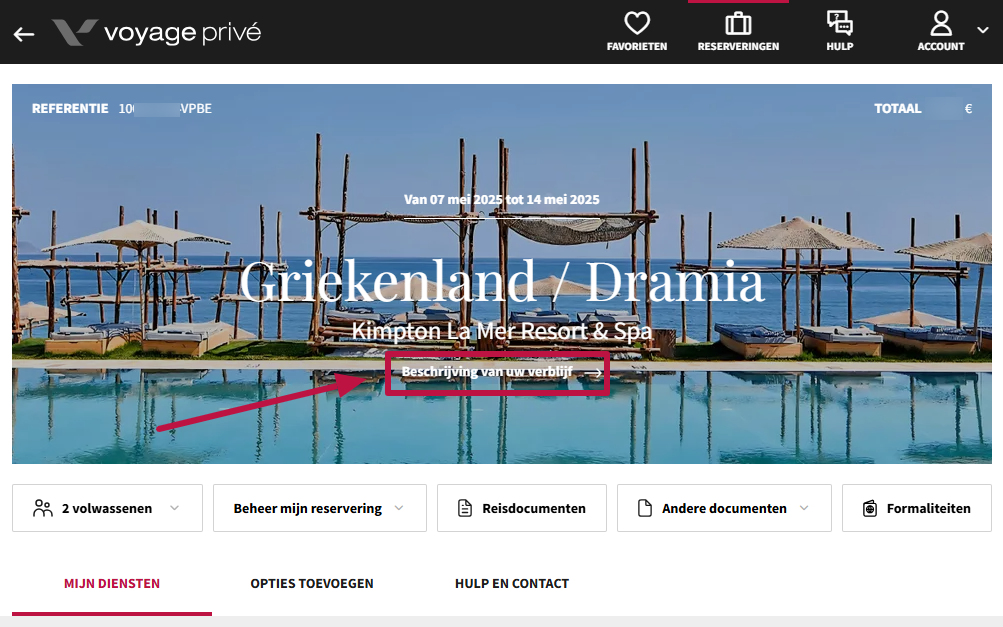Screen dimensions: 1003x627
Task: Click the Formaliteiten button
Action: tap(917, 508)
